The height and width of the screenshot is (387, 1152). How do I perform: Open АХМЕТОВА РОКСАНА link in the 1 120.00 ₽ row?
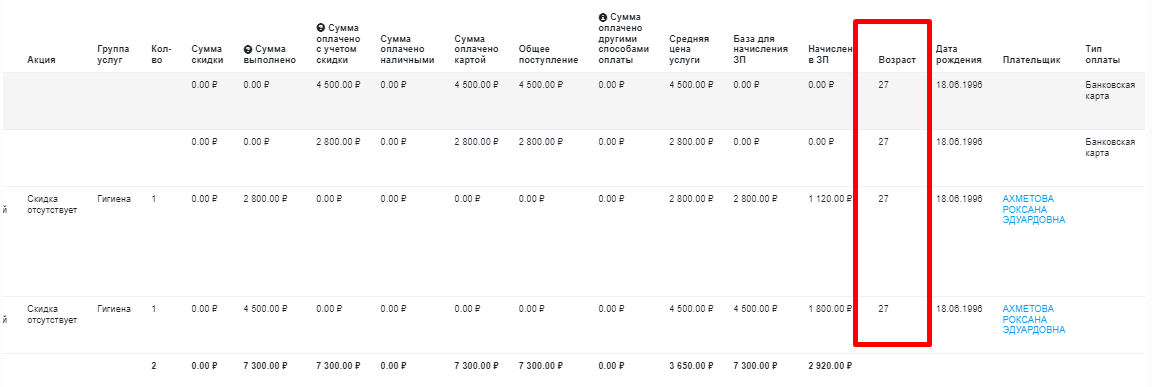tap(1033, 209)
